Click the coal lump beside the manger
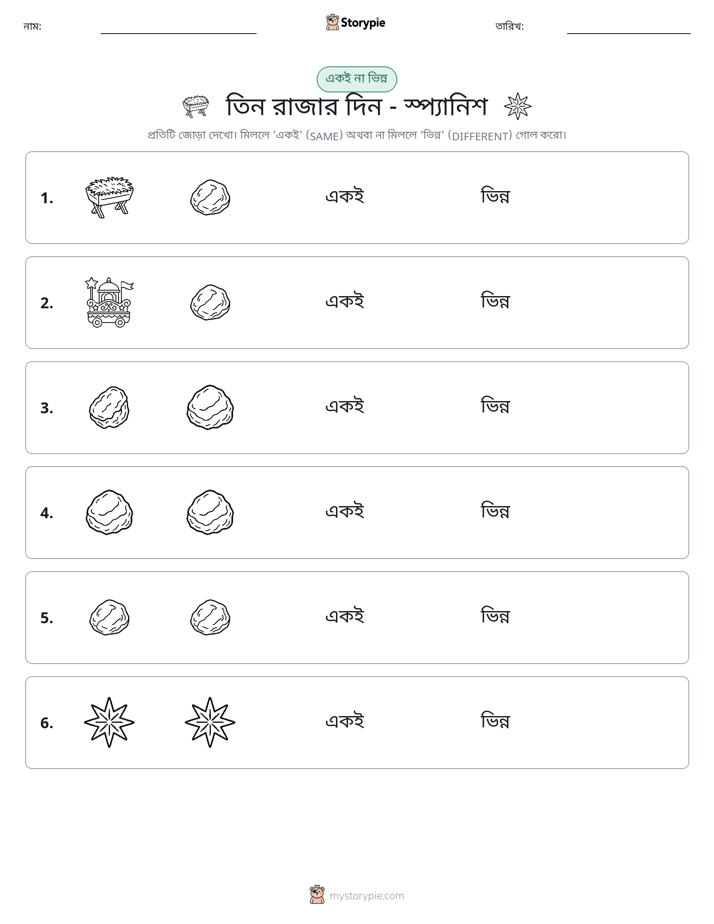Viewport: 714px width, 924px height. (x=210, y=197)
